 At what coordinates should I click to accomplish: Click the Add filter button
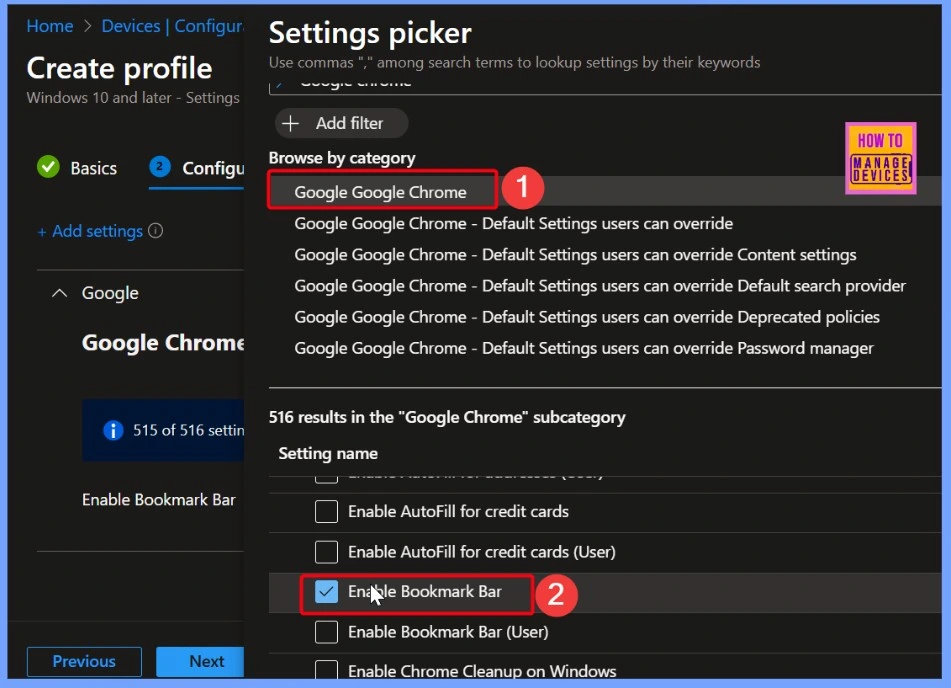(x=341, y=123)
